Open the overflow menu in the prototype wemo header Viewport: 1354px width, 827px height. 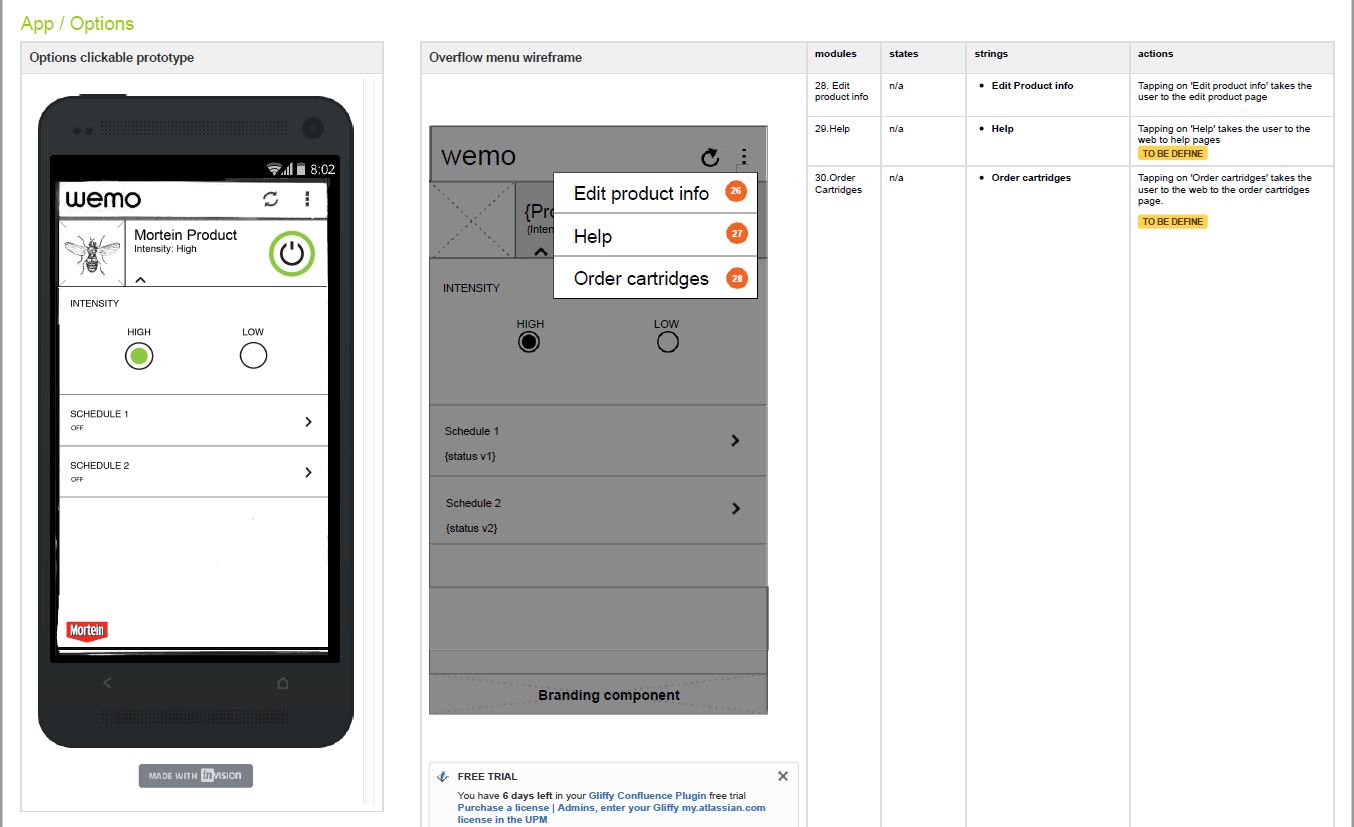309,200
